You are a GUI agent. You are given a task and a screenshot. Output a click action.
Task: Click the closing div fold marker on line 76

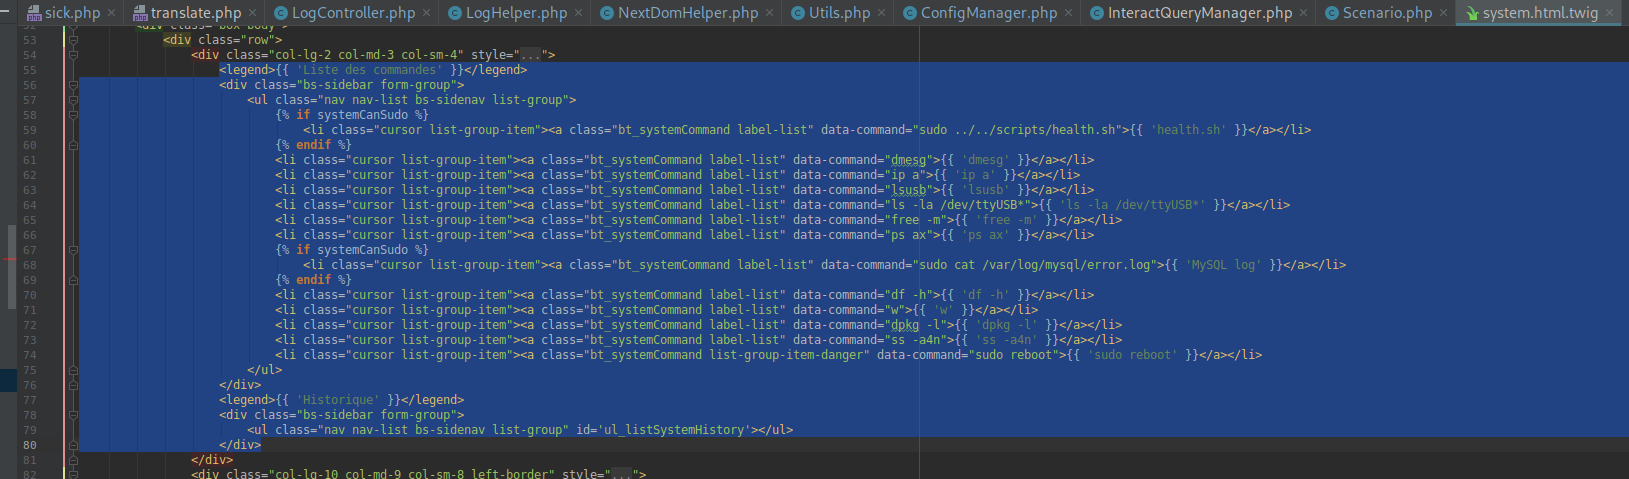pyautogui.click(x=73, y=385)
